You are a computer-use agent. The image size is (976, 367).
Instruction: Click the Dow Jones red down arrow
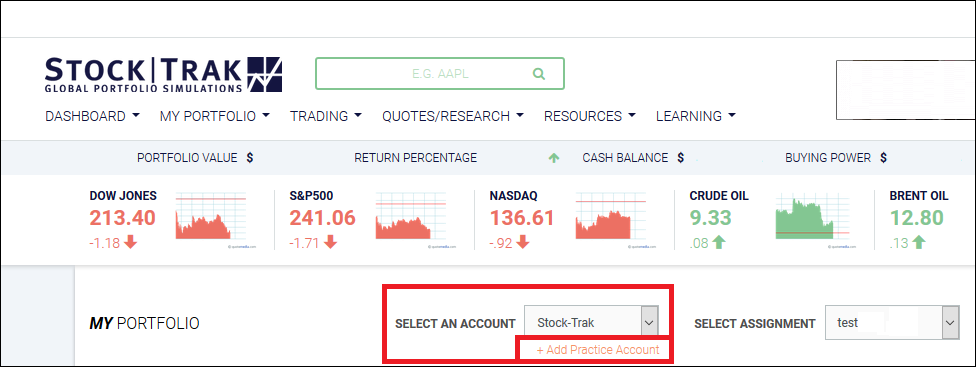click(130, 243)
